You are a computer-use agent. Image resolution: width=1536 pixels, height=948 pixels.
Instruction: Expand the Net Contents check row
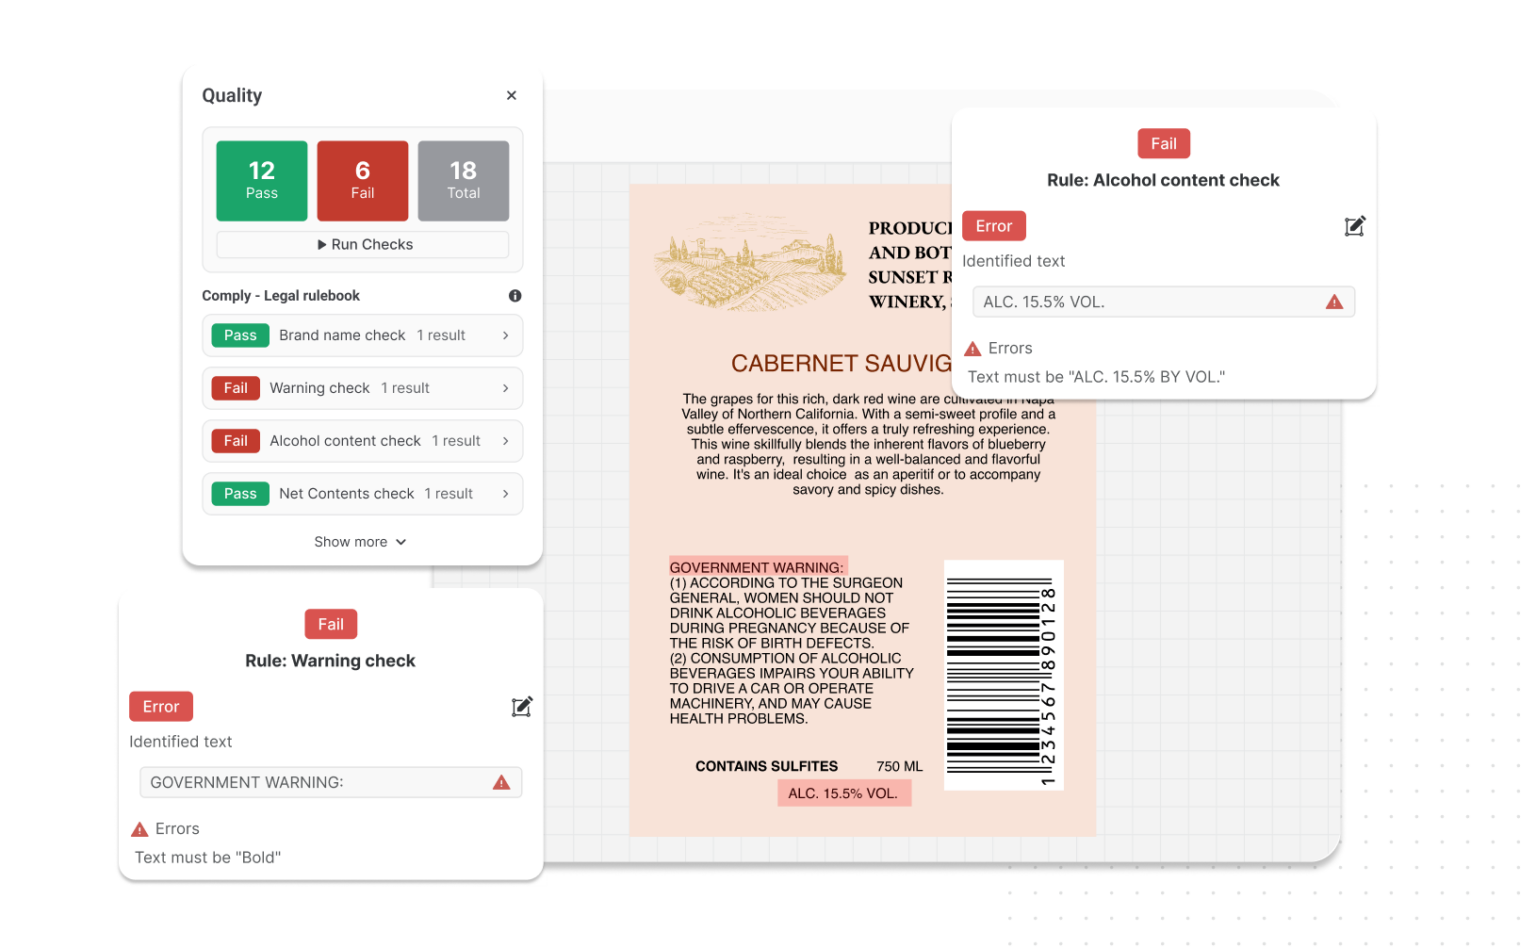coord(505,494)
